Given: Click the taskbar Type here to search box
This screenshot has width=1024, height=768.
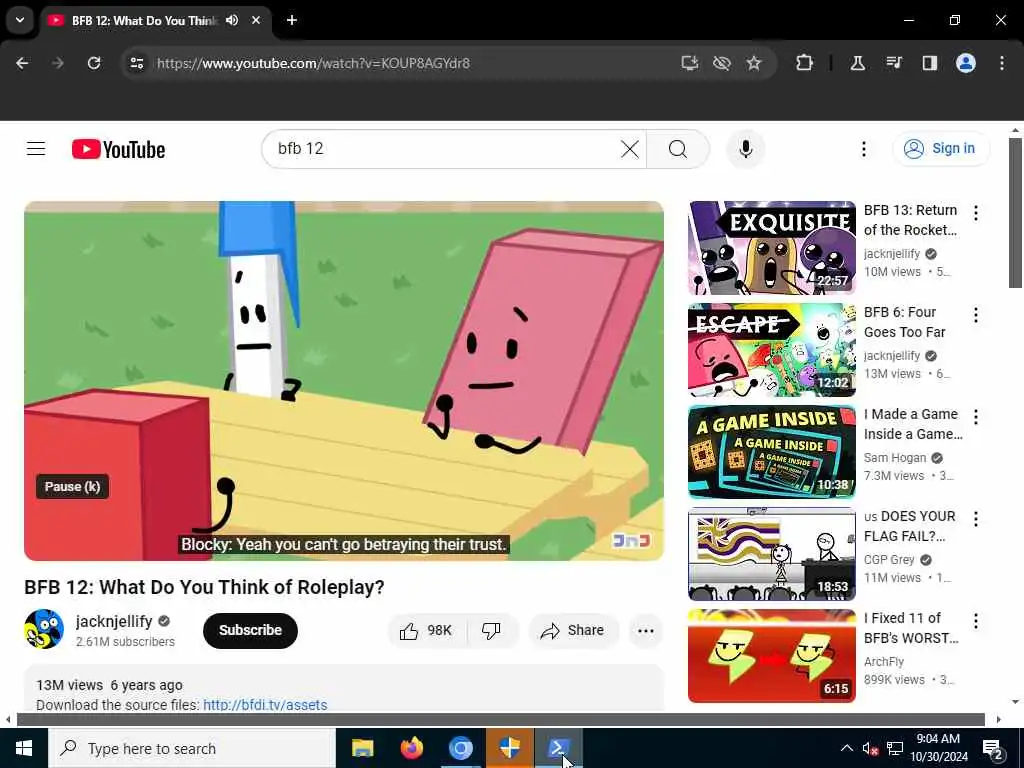Looking at the screenshot, I should point(192,748).
